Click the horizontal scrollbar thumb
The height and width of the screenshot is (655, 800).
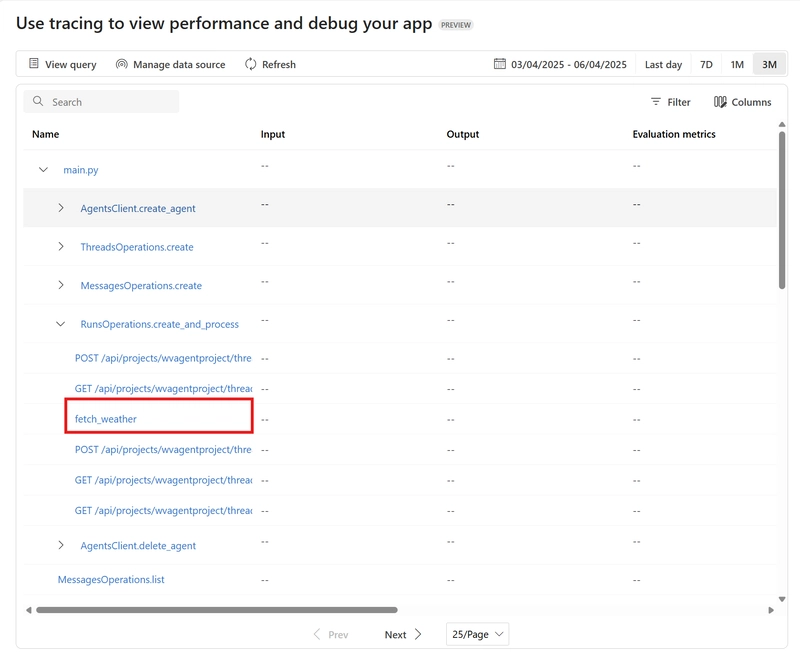point(216,610)
